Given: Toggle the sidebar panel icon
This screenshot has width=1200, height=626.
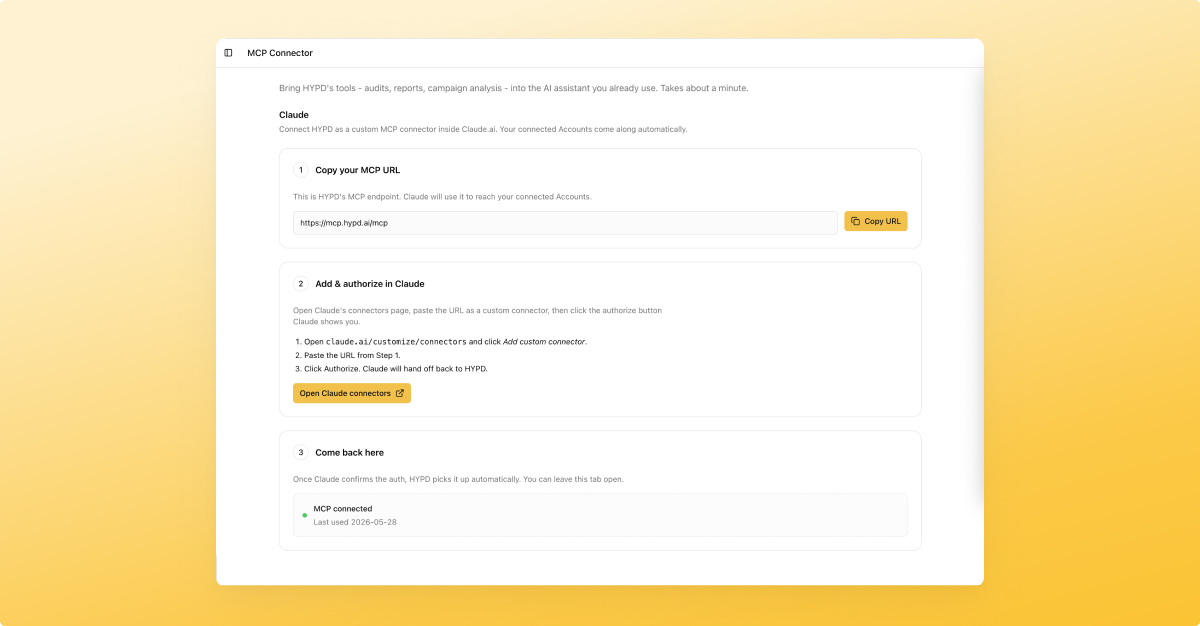Looking at the screenshot, I should point(228,53).
